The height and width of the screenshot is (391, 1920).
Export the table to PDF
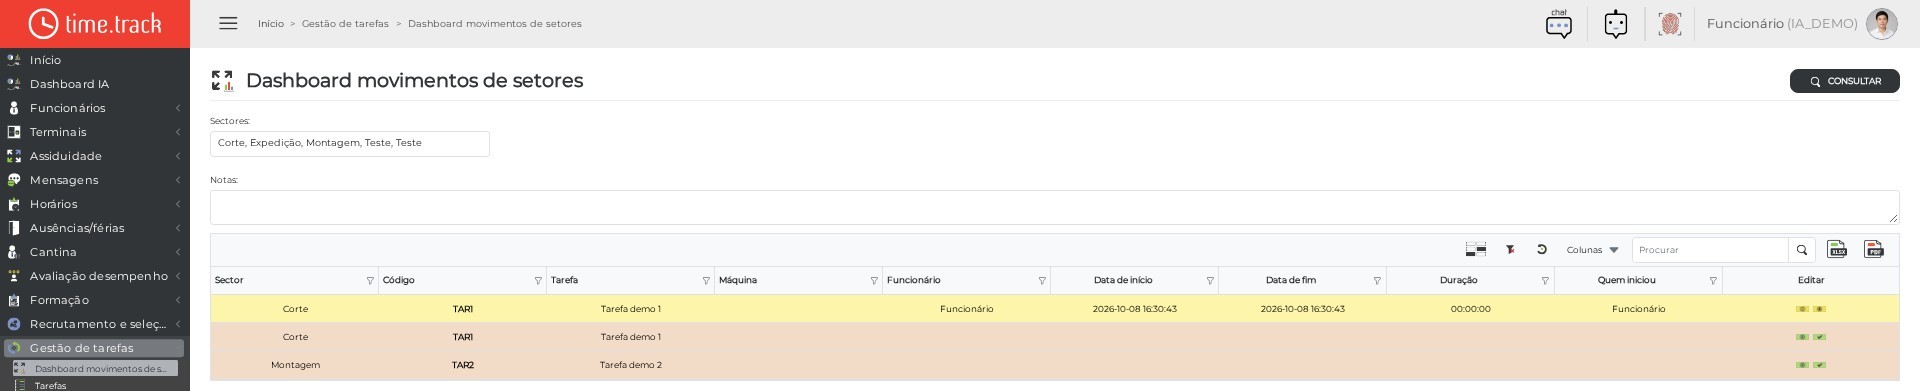click(1874, 249)
